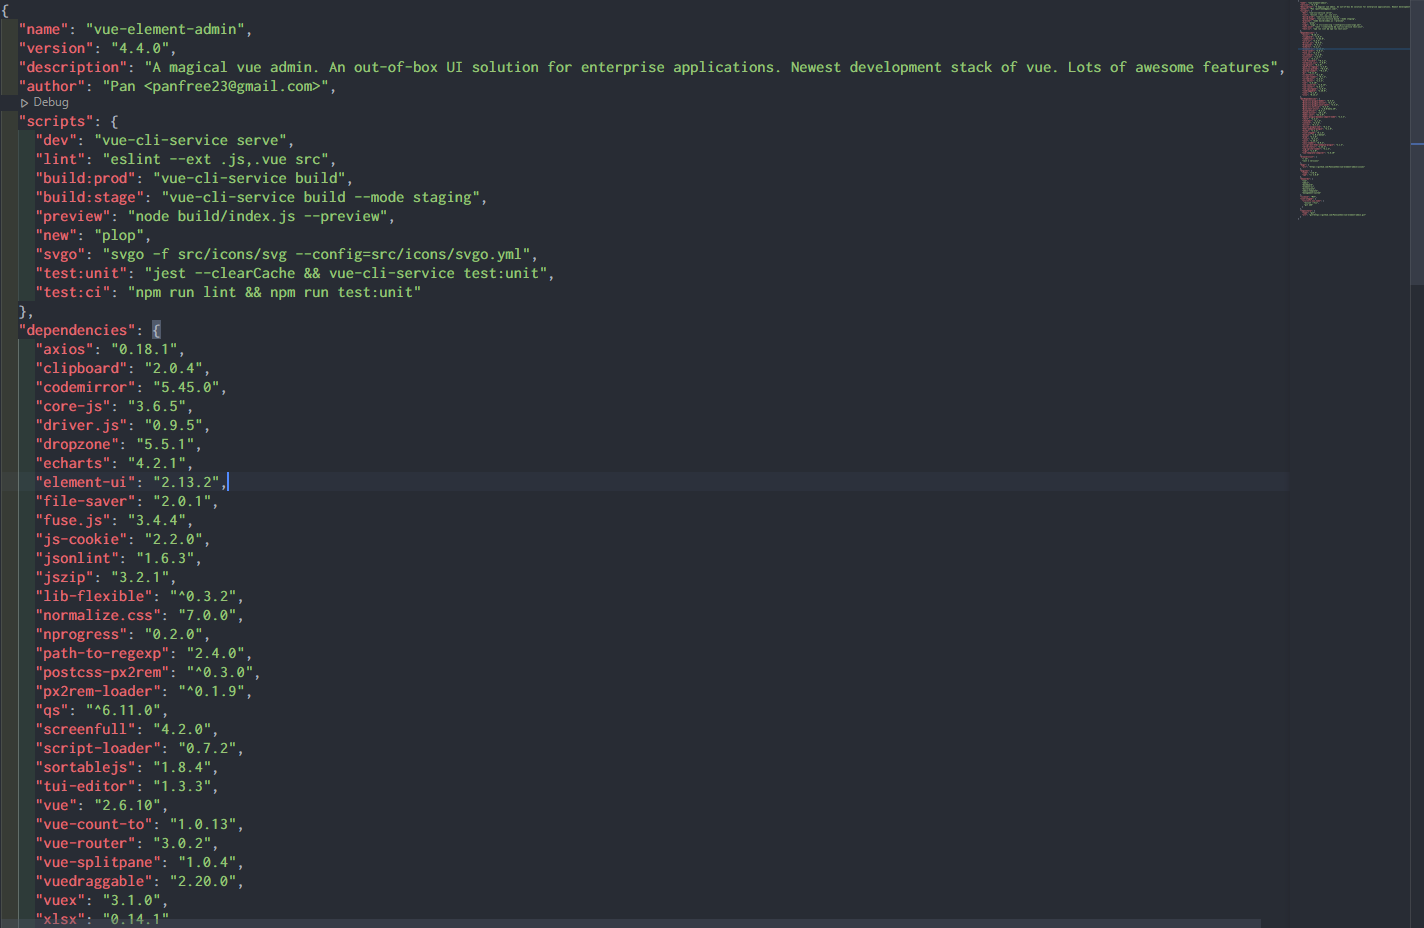The height and width of the screenshot is (928, 1424).
Task: Click the "px2rem-loader" dependency key
Action: pyautogui.click(x=98, y=691)
